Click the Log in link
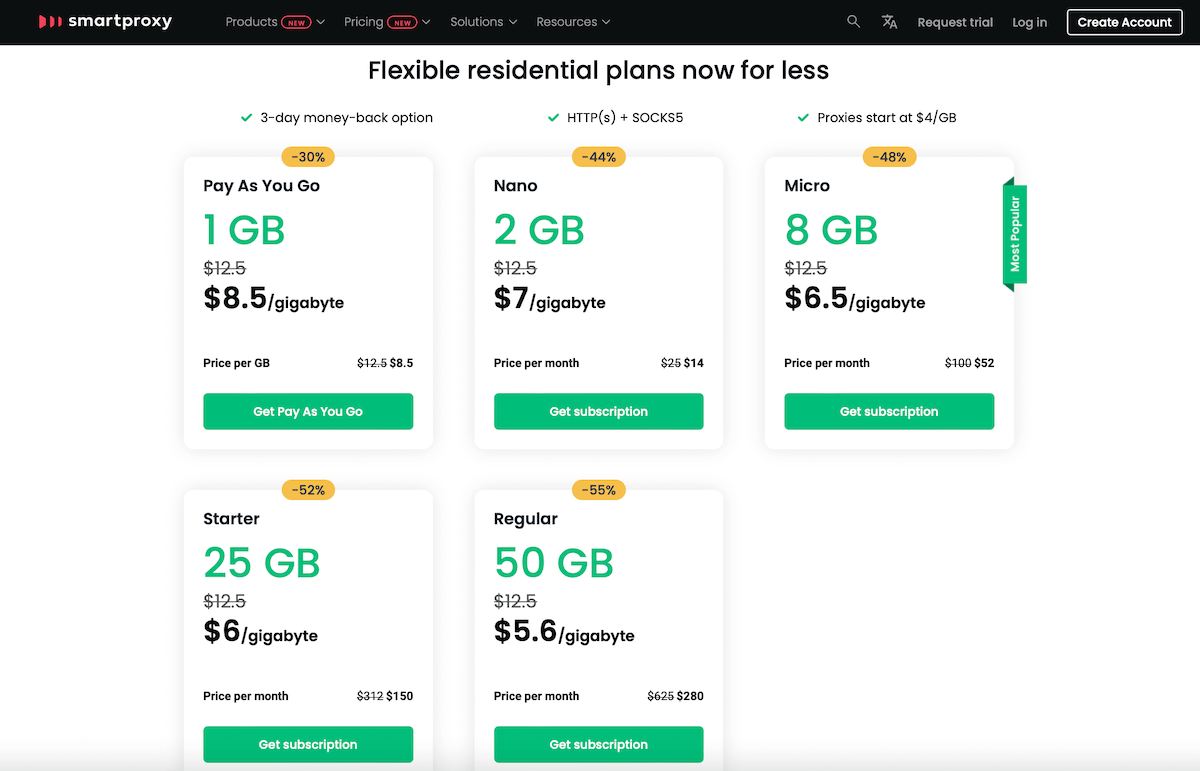 click(x=1029, y=22)
